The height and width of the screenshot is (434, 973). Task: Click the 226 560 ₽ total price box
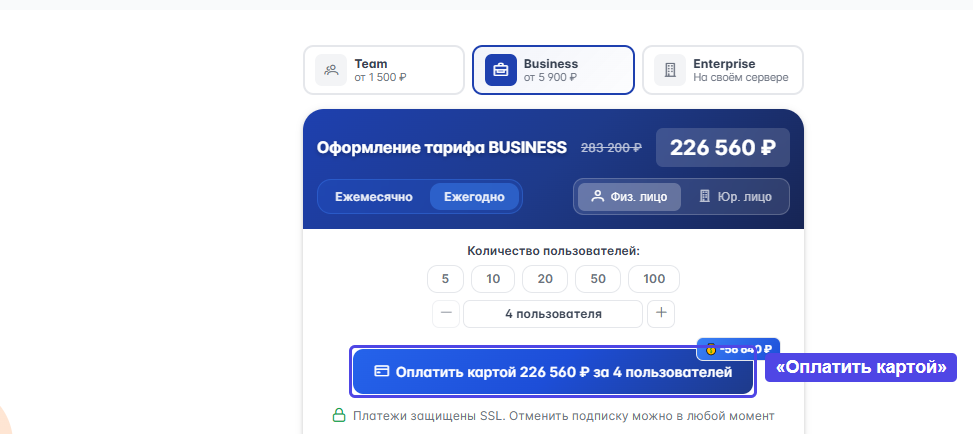point(722,148)
